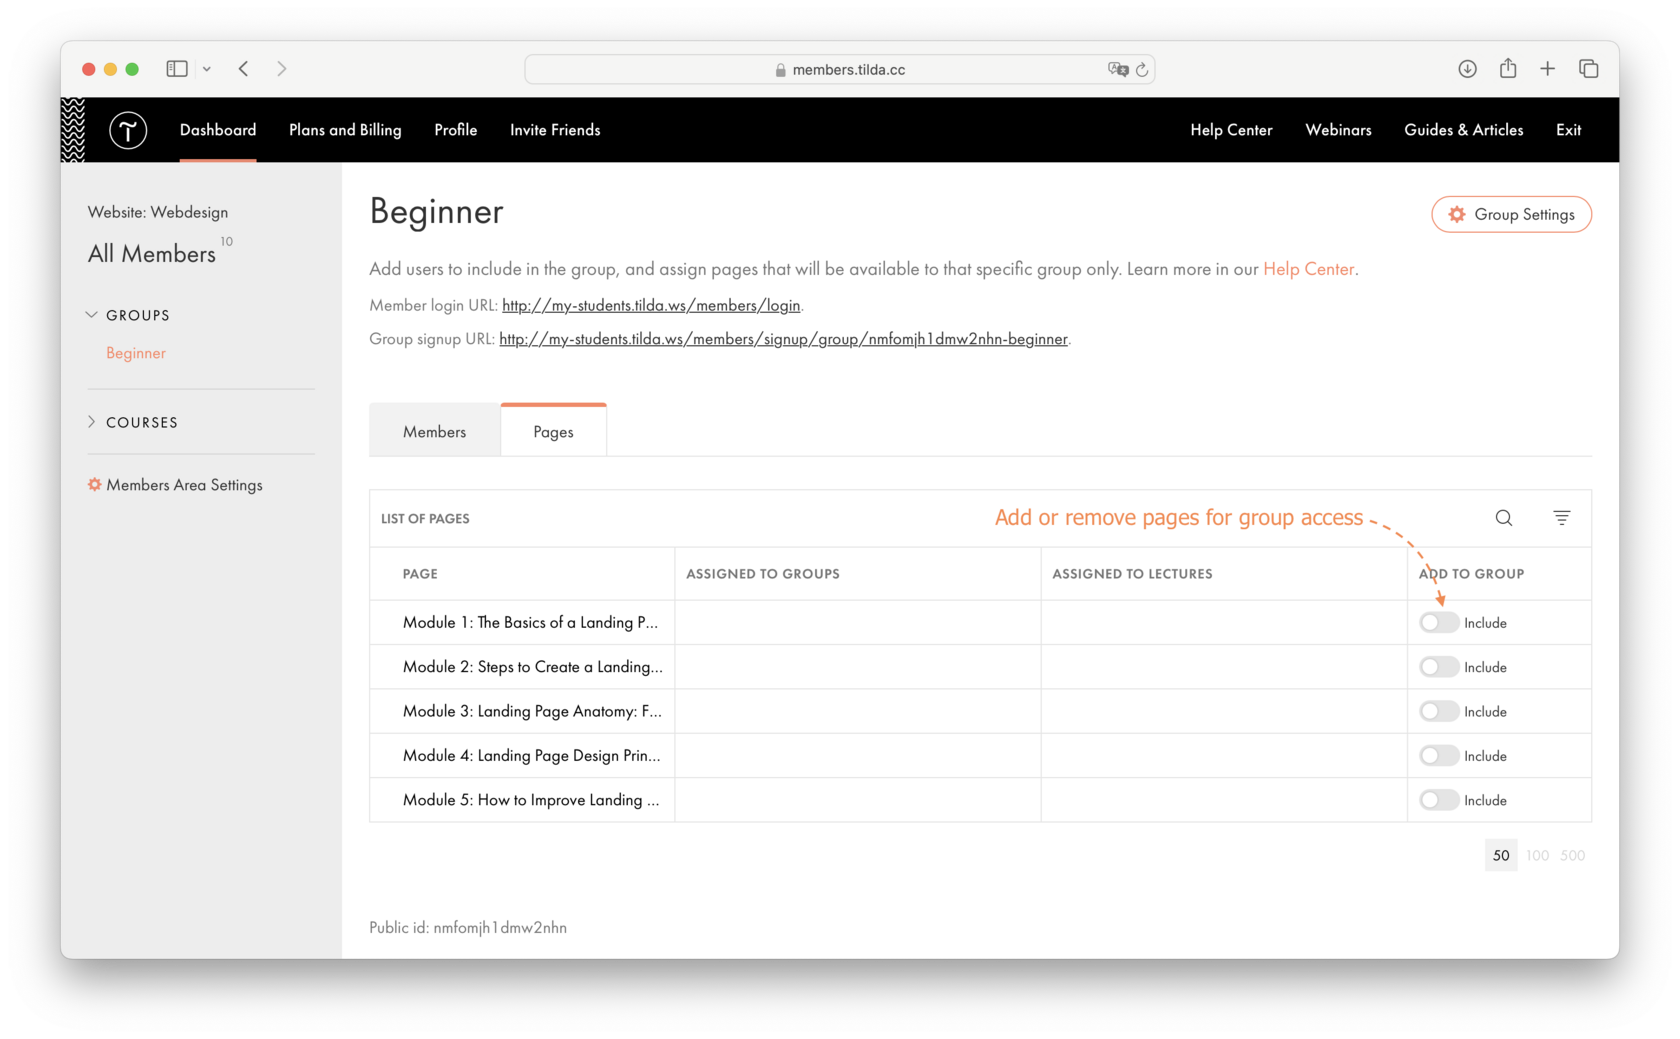
Task: Open Plans and Billing
Action: coord(344,130)
